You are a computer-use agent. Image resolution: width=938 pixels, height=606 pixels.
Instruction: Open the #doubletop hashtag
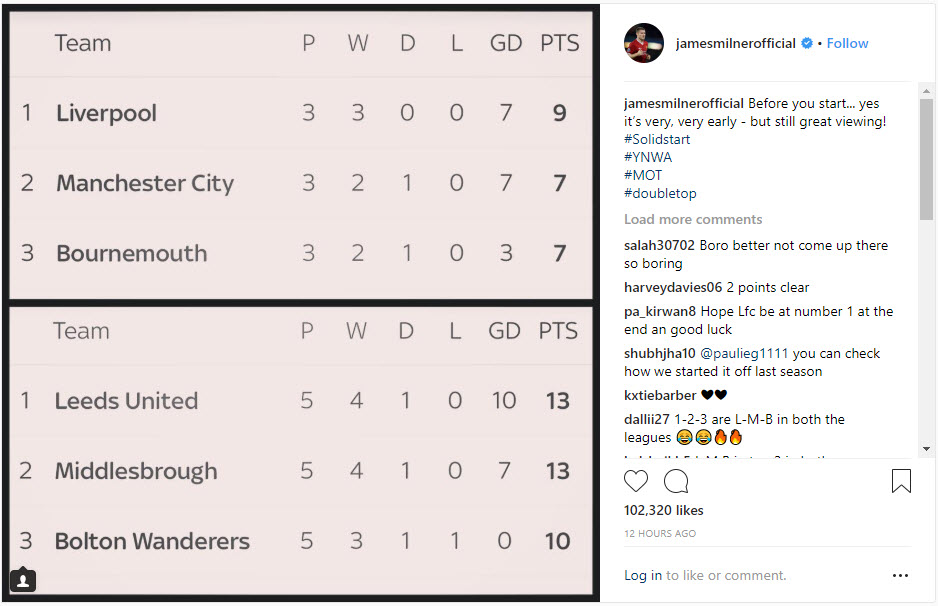coord(660,193)
